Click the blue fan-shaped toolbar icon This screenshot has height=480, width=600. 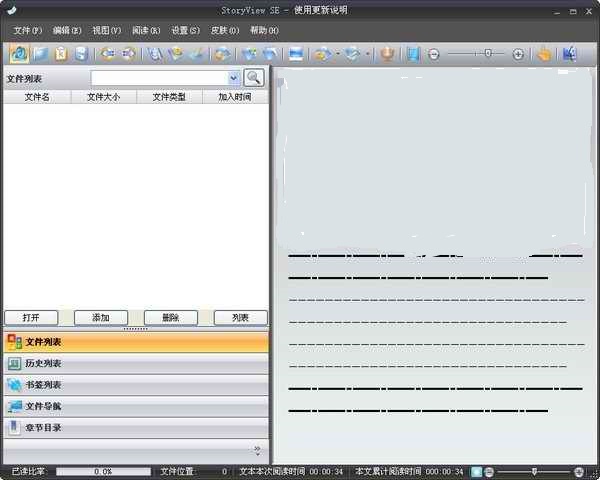(x=271, y=54)
